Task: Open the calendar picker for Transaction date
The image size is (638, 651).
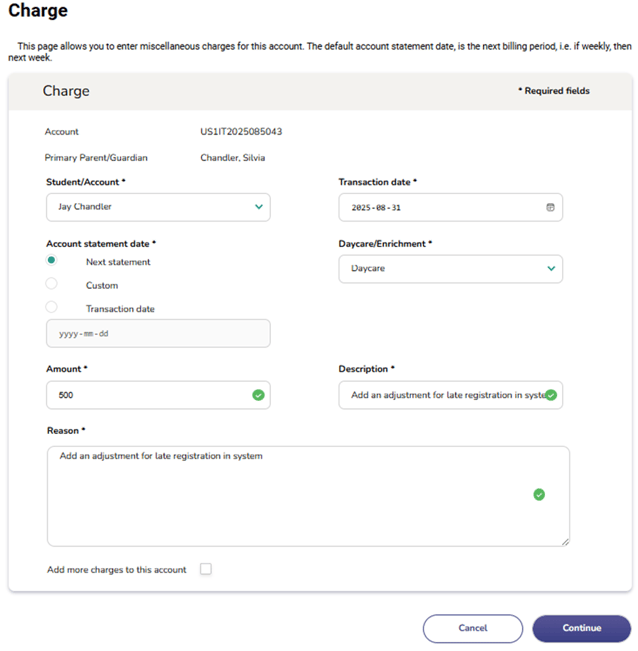Action: point(550,208)
